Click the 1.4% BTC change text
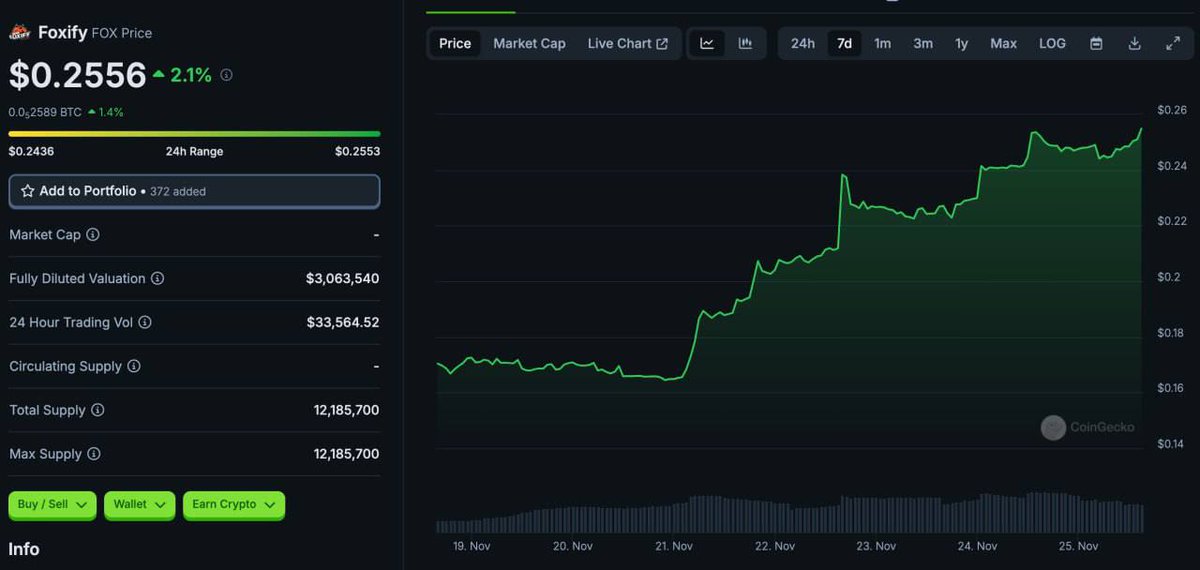 coord(111,112)
